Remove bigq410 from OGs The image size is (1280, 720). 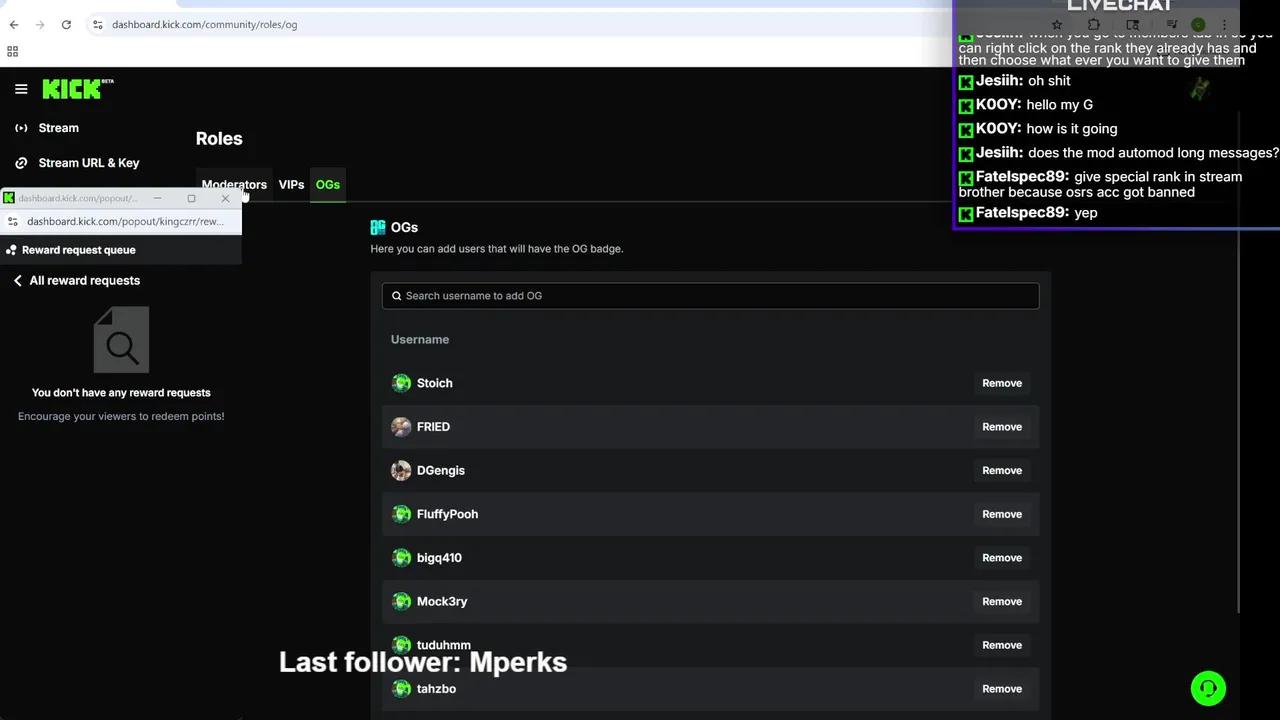(1002, 558)
